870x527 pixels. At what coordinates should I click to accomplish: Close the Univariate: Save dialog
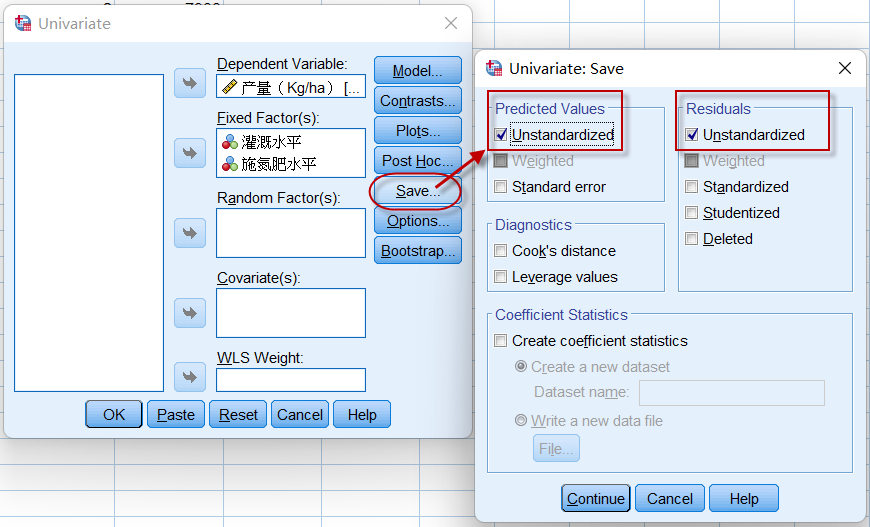(845, 68)
